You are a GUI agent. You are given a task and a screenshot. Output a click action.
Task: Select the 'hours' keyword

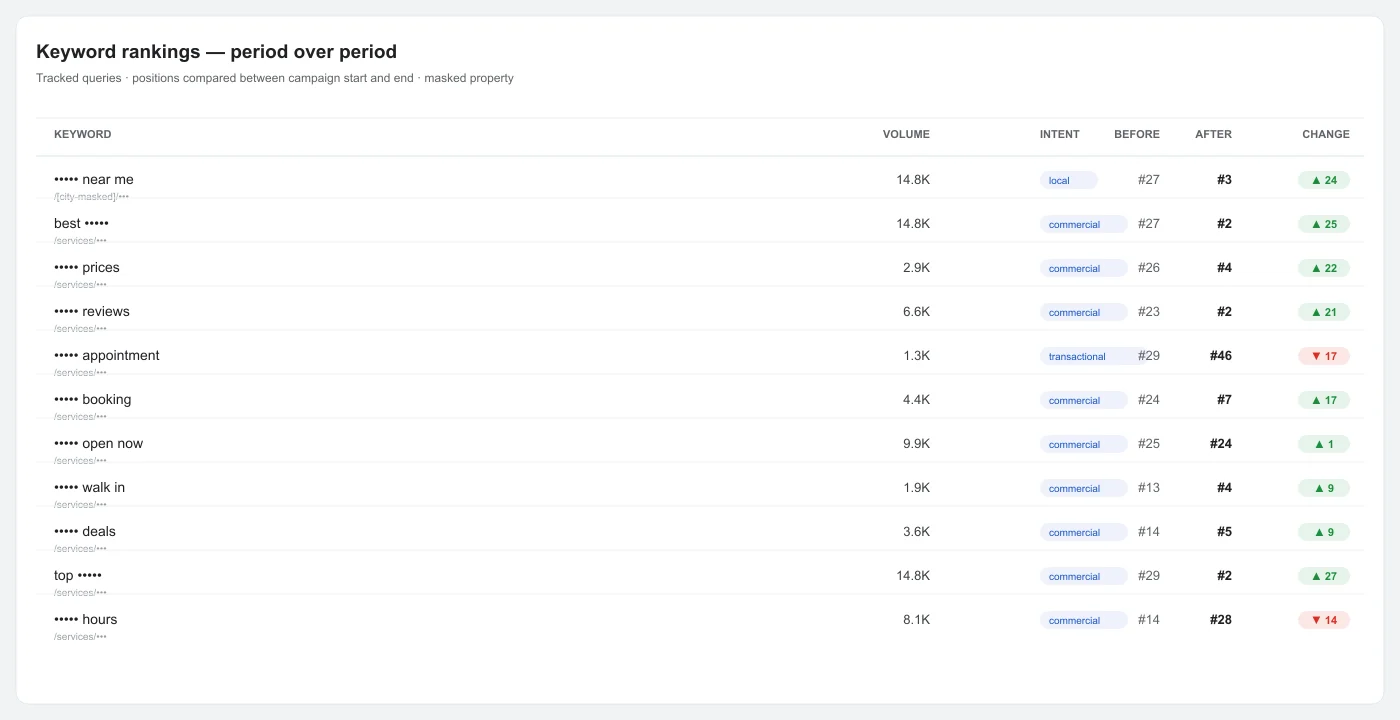(86, 619)
